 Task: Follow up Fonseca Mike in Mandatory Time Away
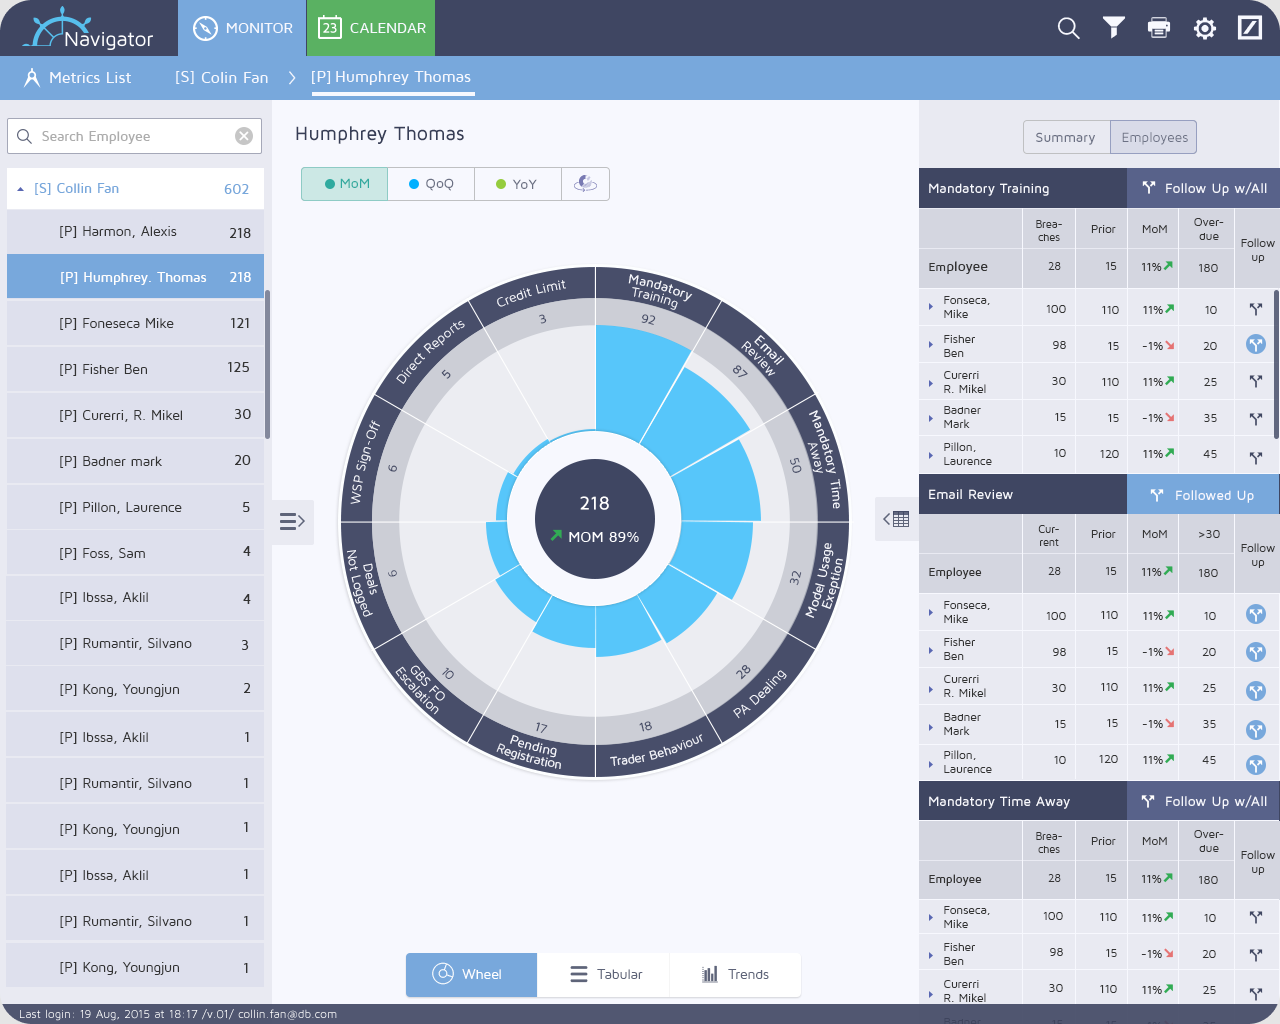[1256, 917]
